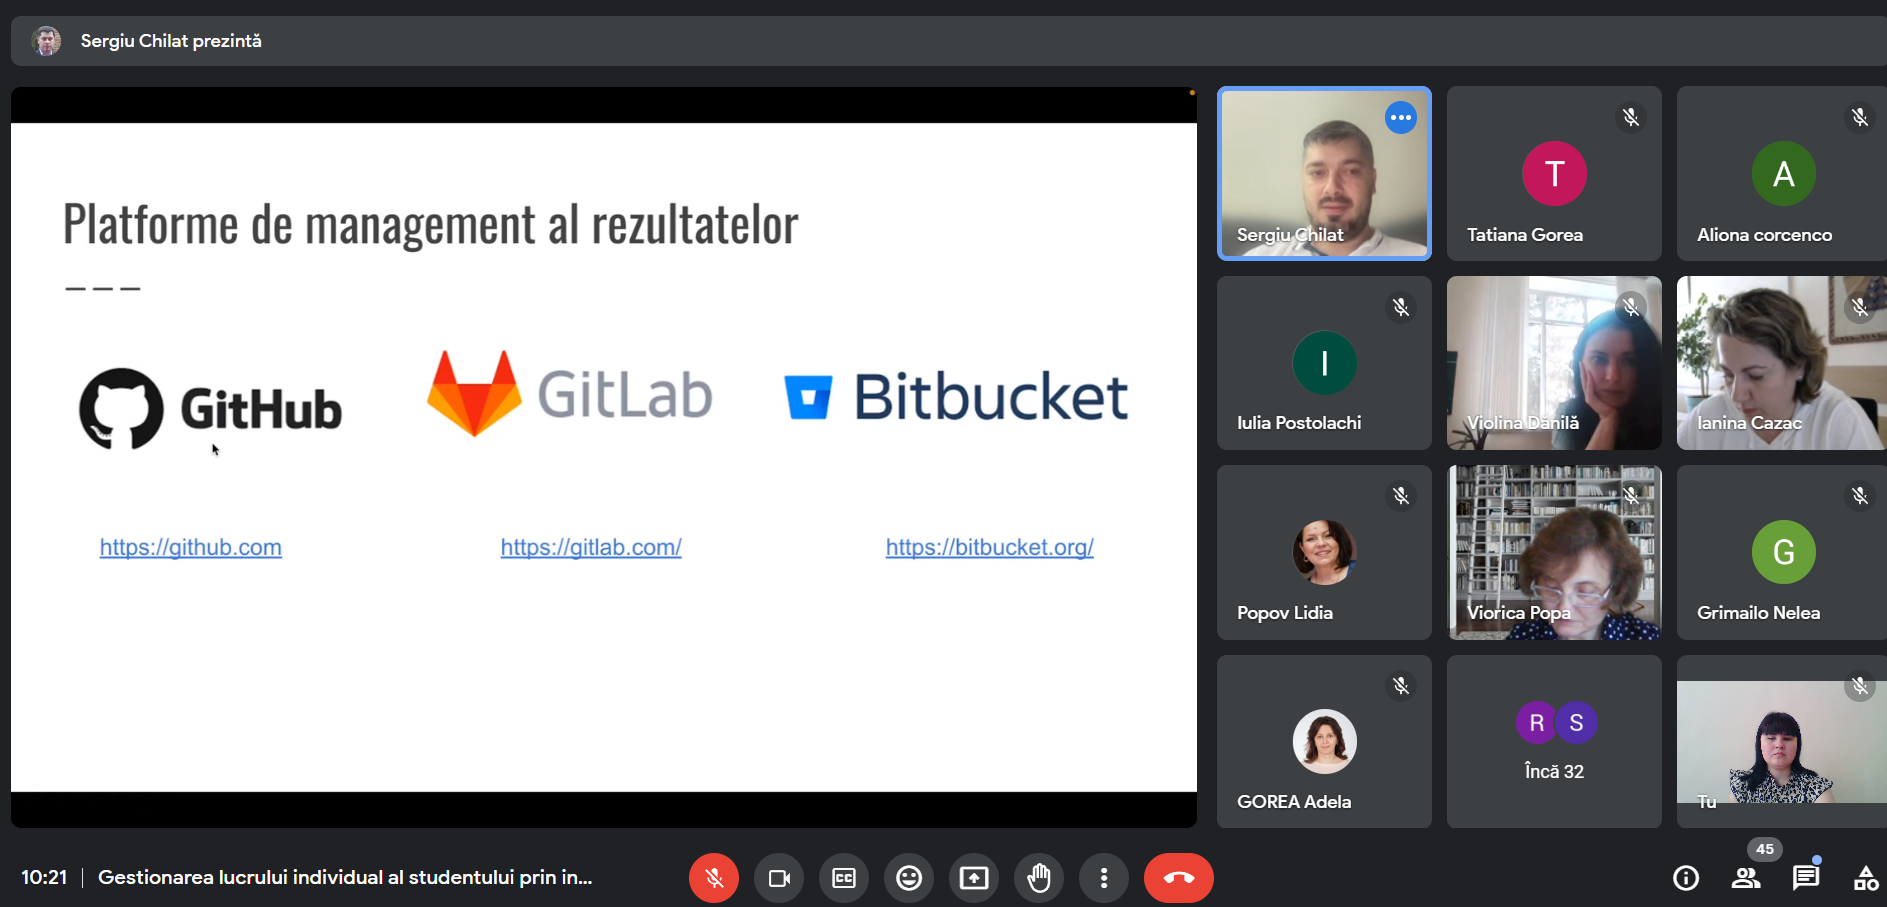Image resolution: width=1887 pixels, height=907 pixels.
Task: Select Viorica Popa's video tile
Action: pyautogui.click(x=1554, y=552)
